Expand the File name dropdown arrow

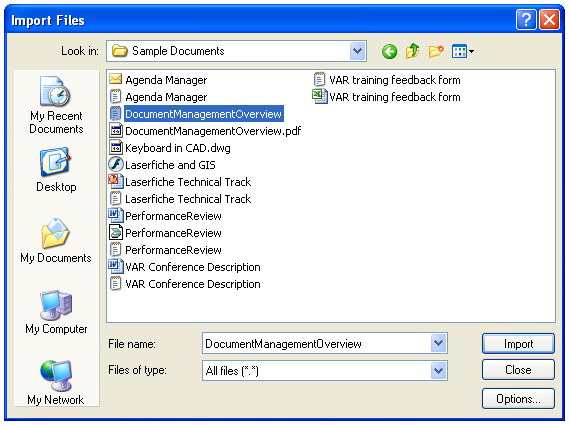point(438,343)
